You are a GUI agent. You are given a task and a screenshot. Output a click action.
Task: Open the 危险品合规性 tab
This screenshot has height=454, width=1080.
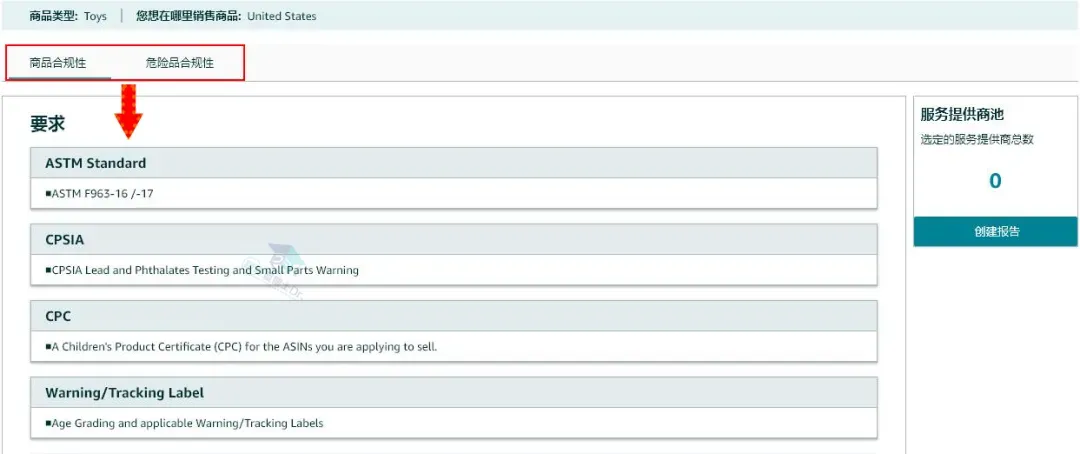point(180,63)
